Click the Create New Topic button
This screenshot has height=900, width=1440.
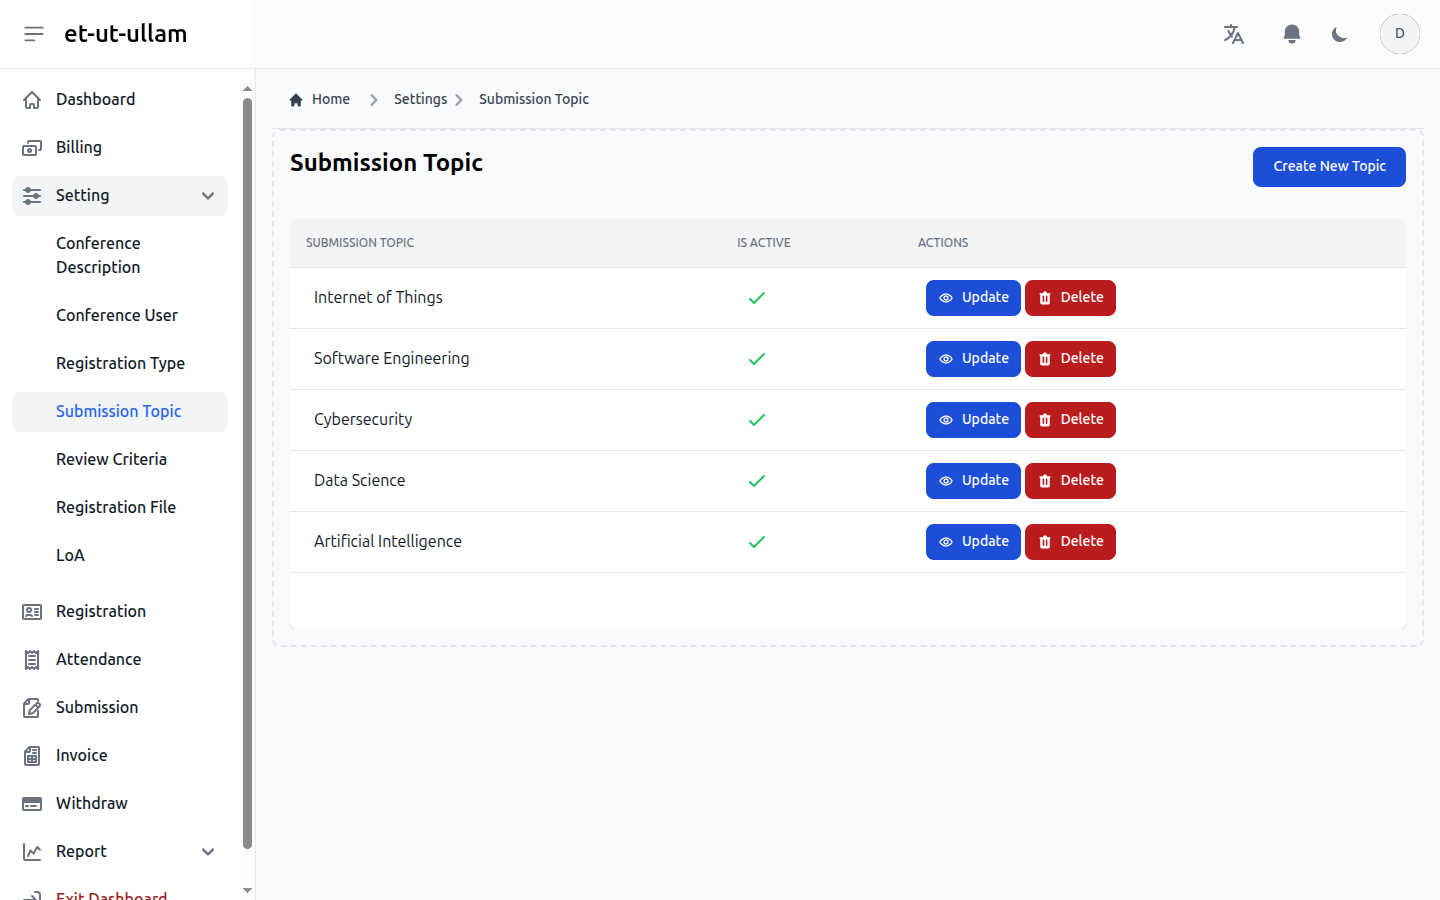[1329, 167]
